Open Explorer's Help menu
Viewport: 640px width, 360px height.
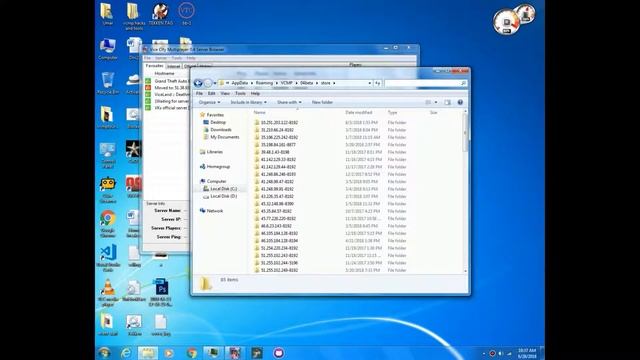click(255, 93)
